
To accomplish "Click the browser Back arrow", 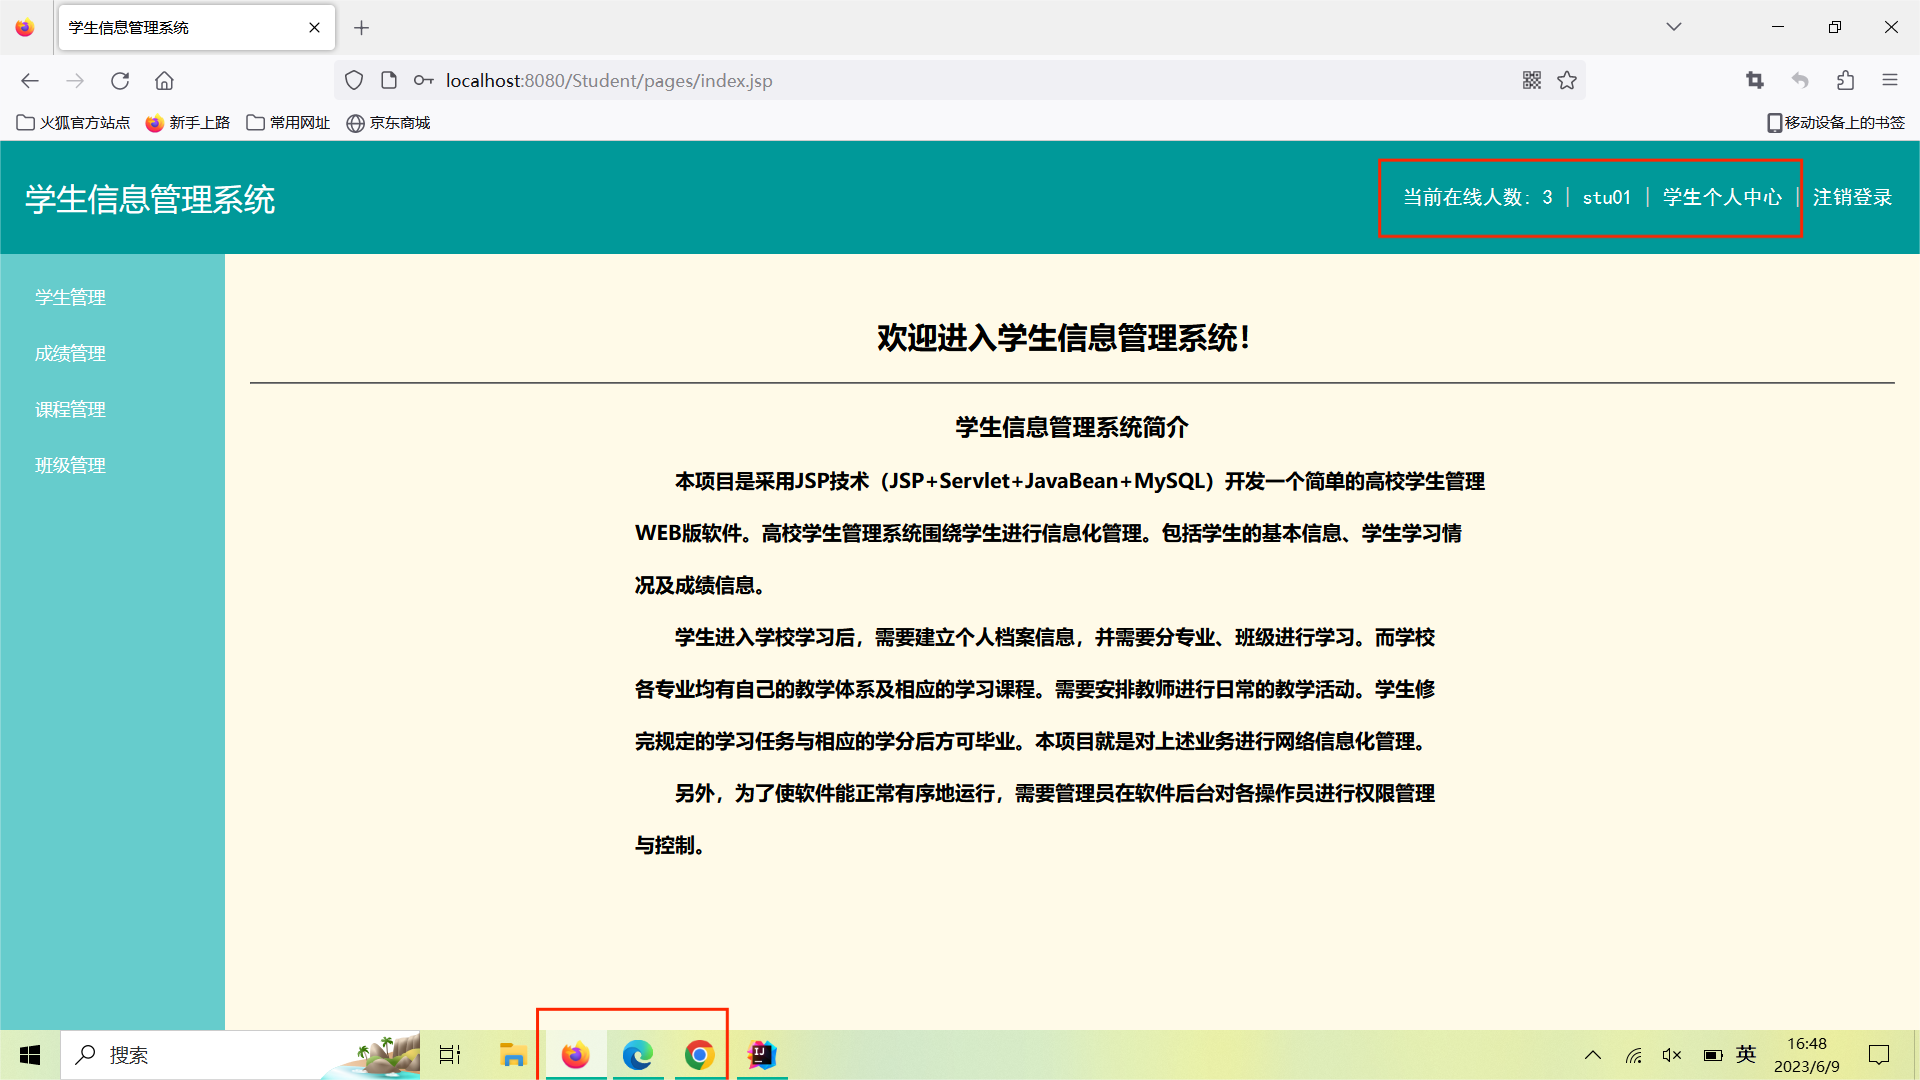I will pos(30,80).
